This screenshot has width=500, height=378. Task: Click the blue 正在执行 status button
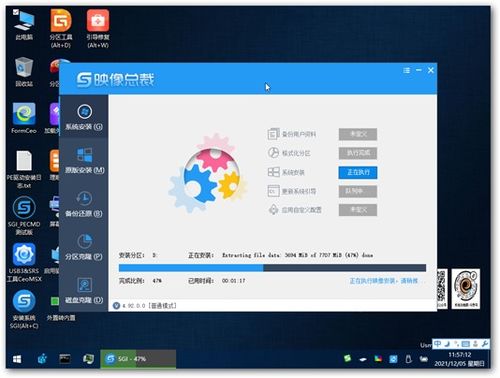(x=358, y=172)
